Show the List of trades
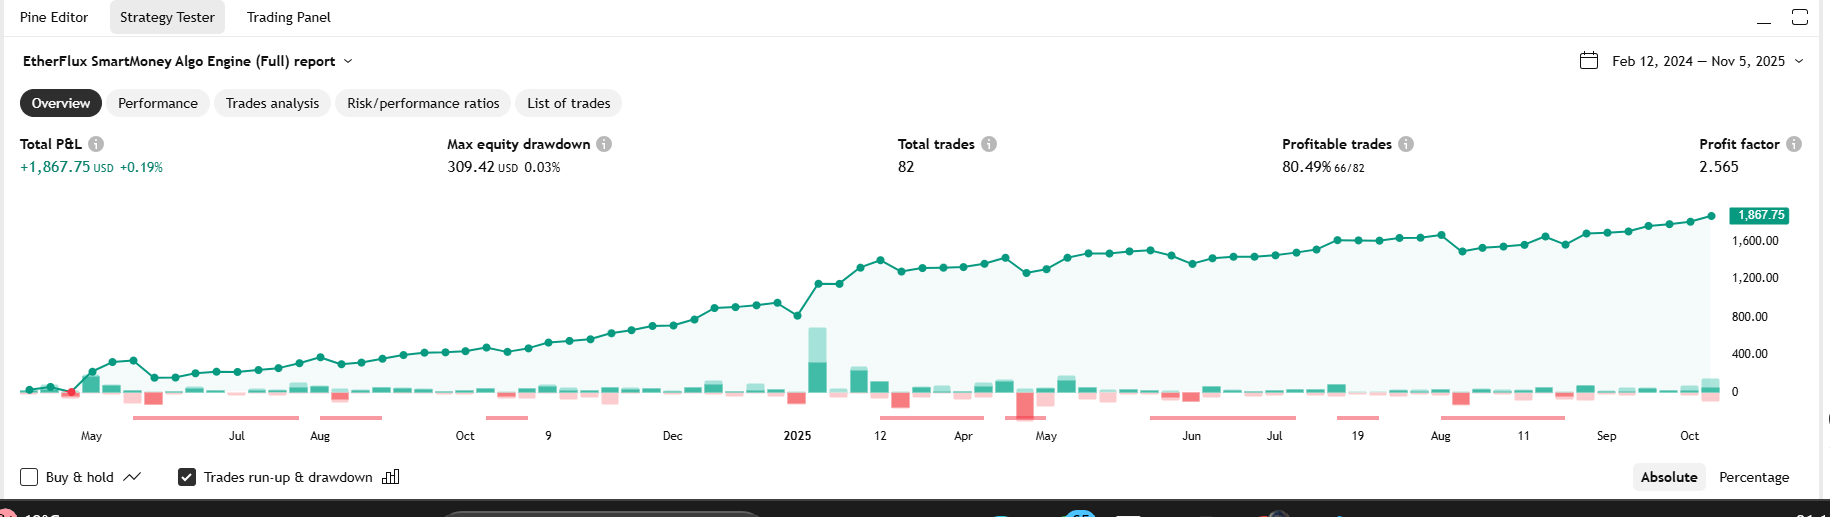1830x517 pixels. (569, 103)
